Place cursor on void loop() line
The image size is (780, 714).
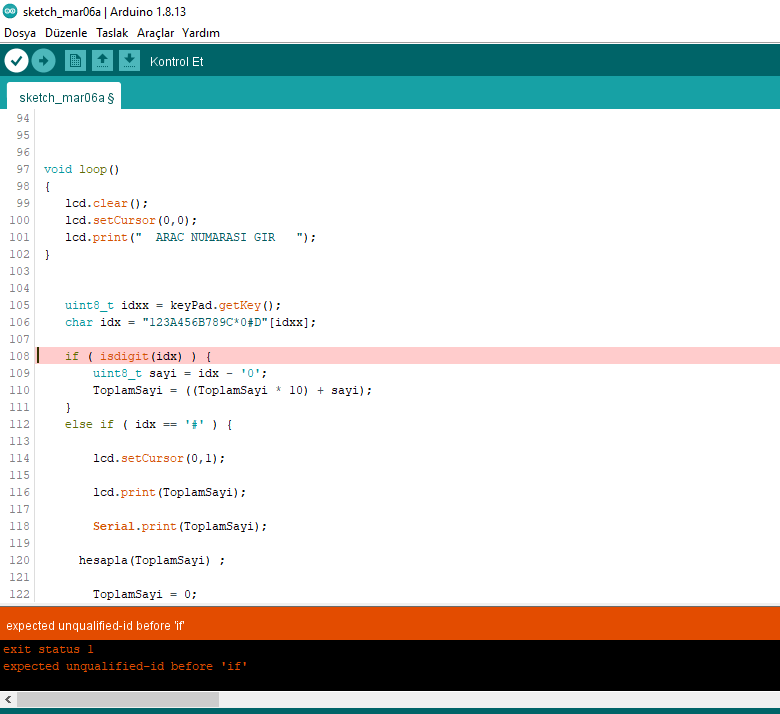click(82, 170)
